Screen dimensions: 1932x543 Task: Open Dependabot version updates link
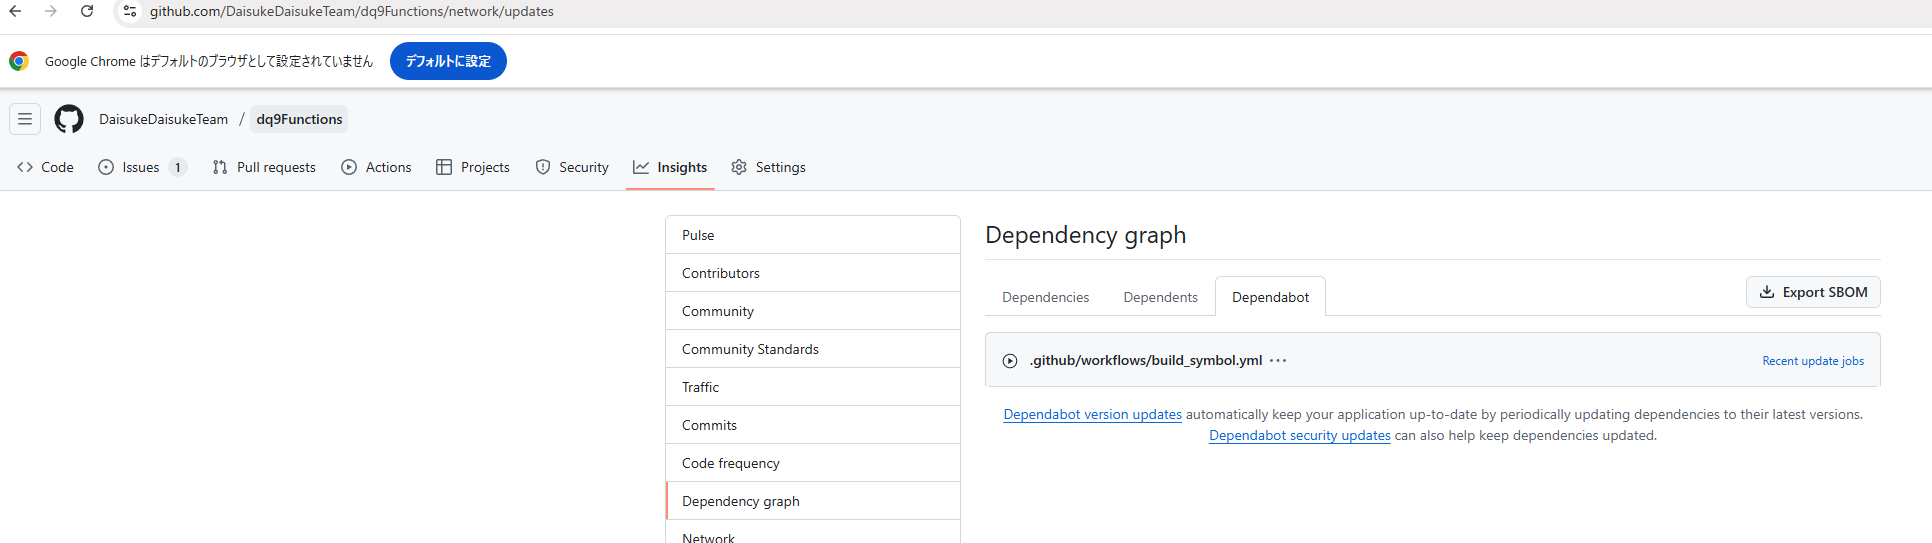(1092, 414)
